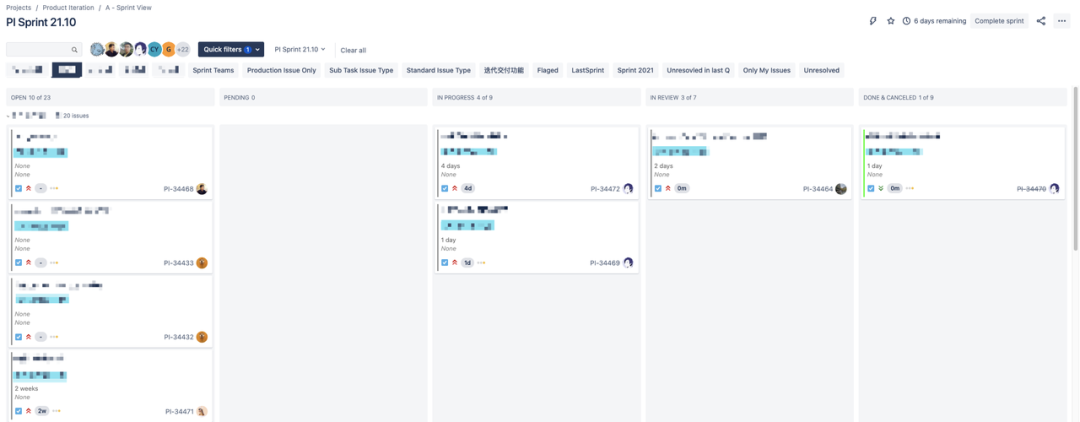Click the highest priority icon on PI-34468
This screenshot has height=422, width=1080.
29,188
